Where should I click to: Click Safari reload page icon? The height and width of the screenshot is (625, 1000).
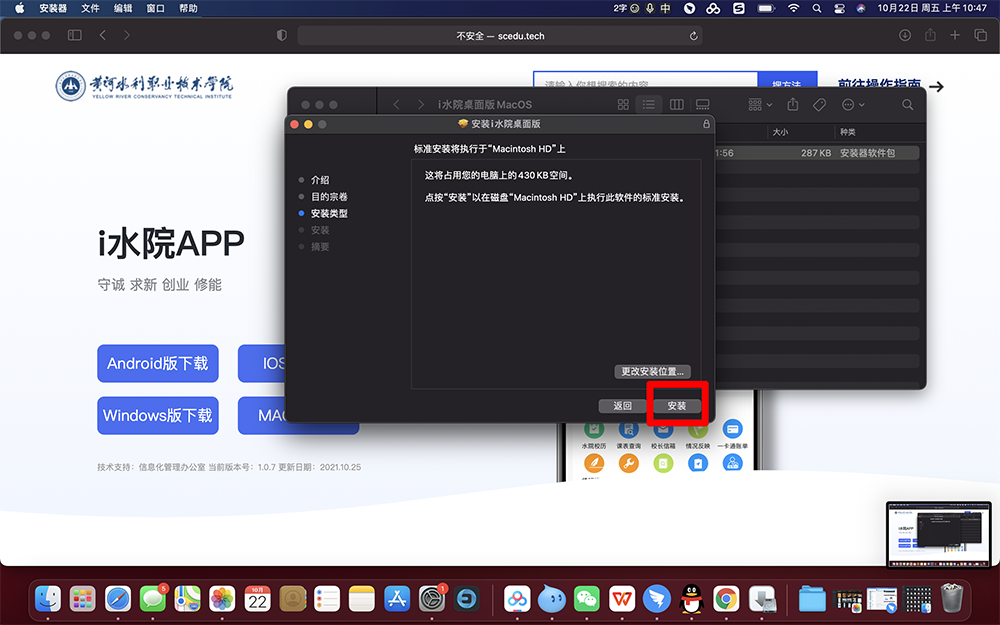(694, 36)
